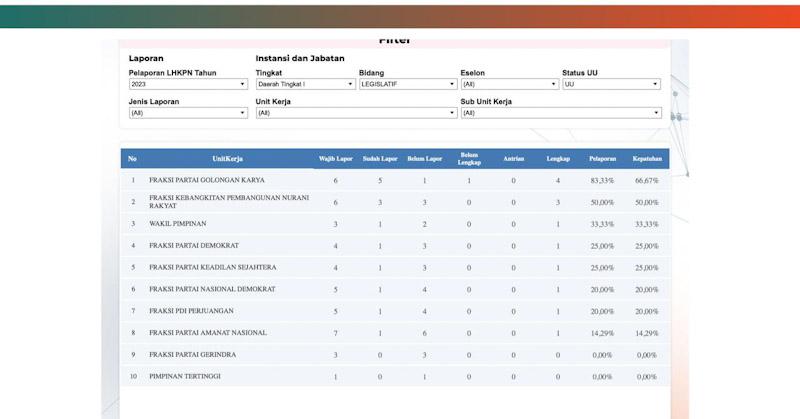Expand the Eselon filter dropdown
800x419 pixels.
(509, 85)
